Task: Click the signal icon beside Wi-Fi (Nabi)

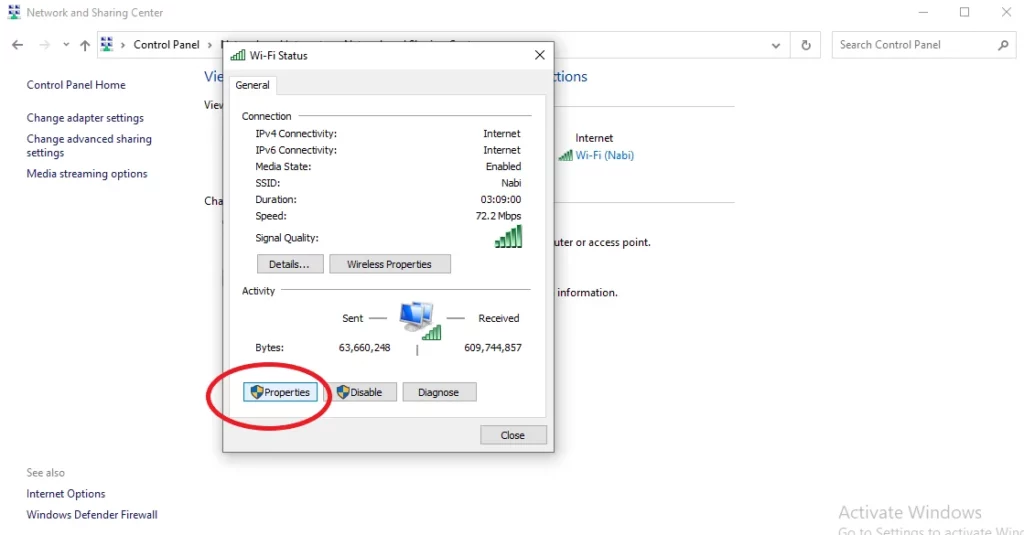Action: point(566,155)
